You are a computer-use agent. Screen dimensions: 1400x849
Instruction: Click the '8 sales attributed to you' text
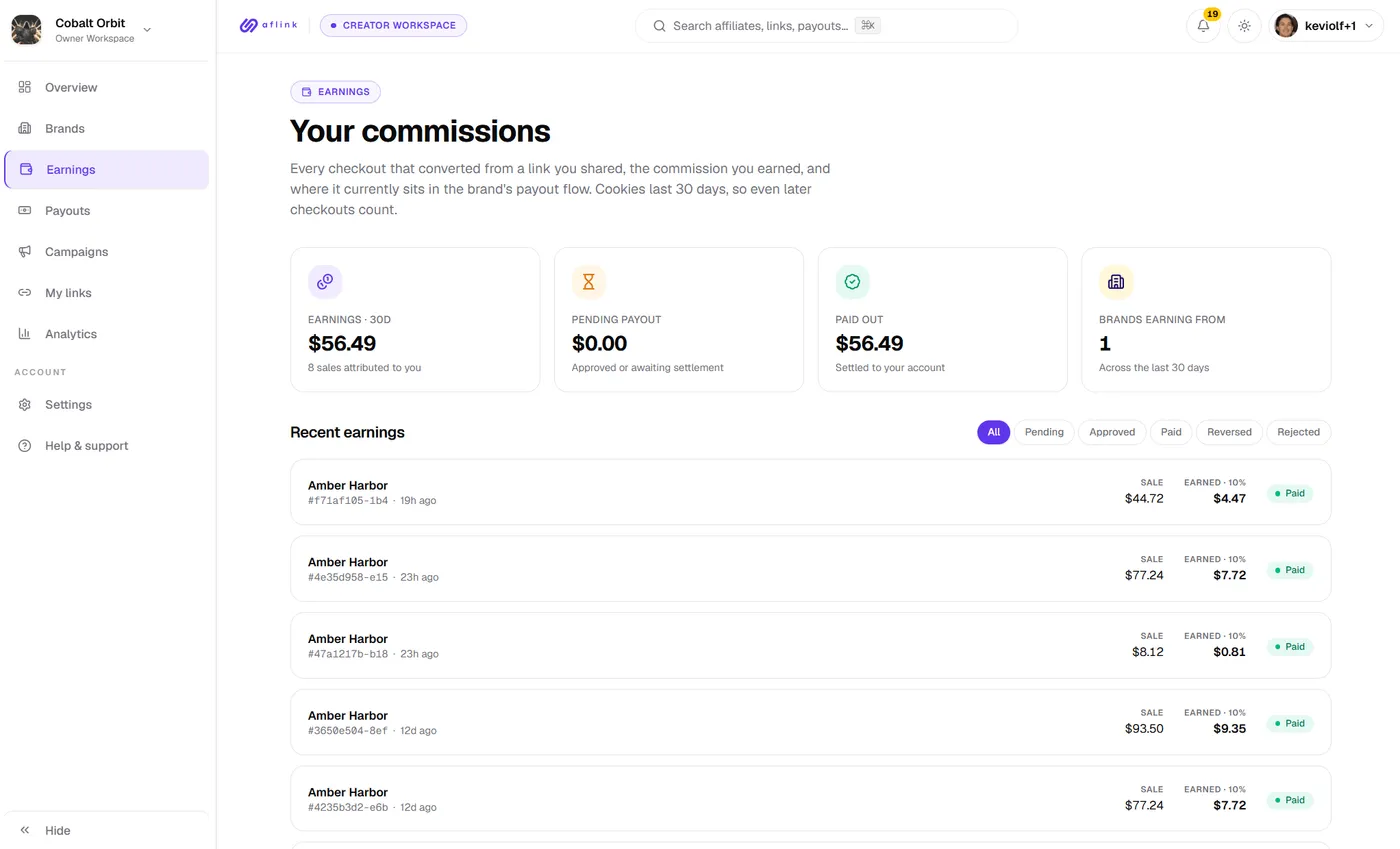click(364, 368)
